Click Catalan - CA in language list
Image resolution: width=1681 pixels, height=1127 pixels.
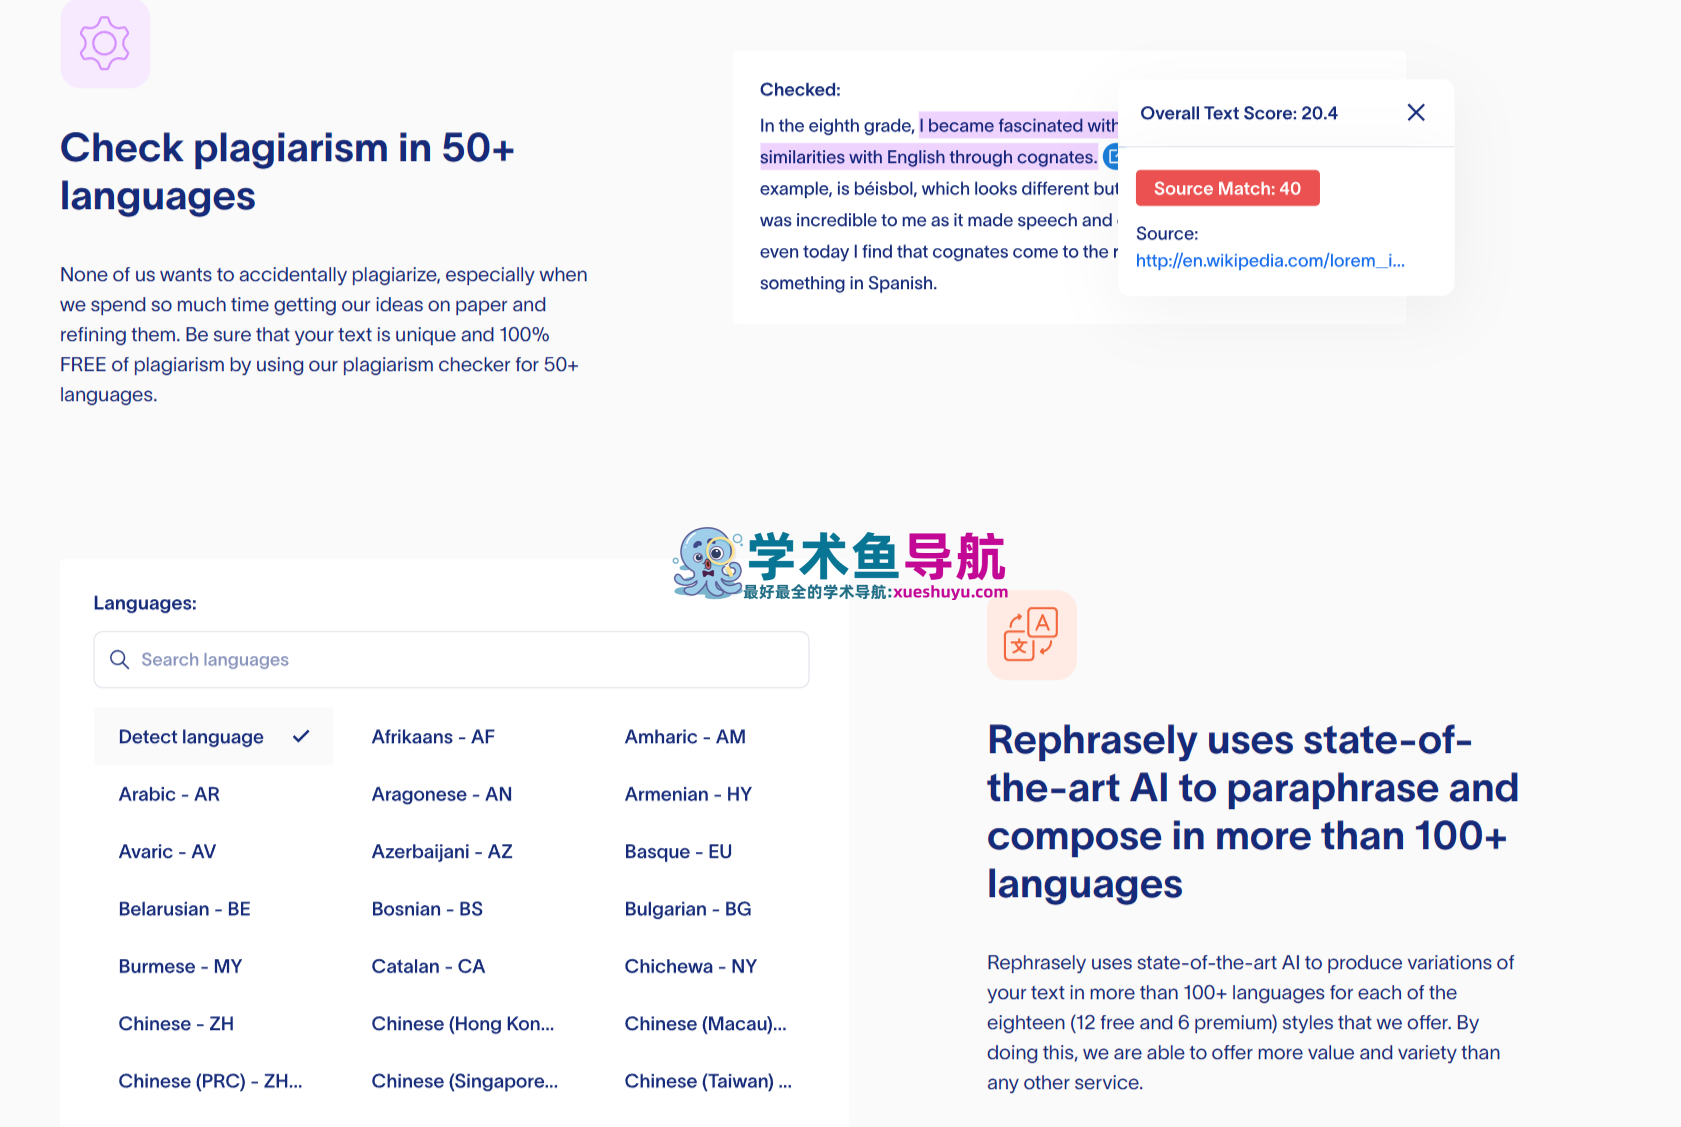428,966
